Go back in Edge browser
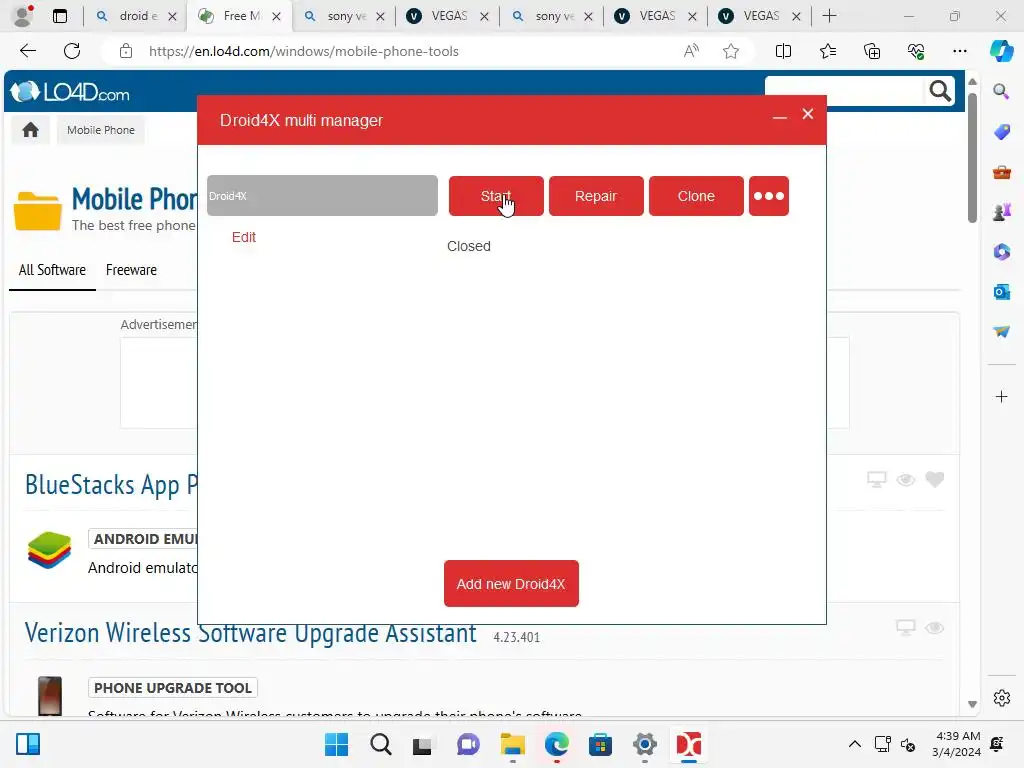 pyautogui.click(x=28, y=51)
